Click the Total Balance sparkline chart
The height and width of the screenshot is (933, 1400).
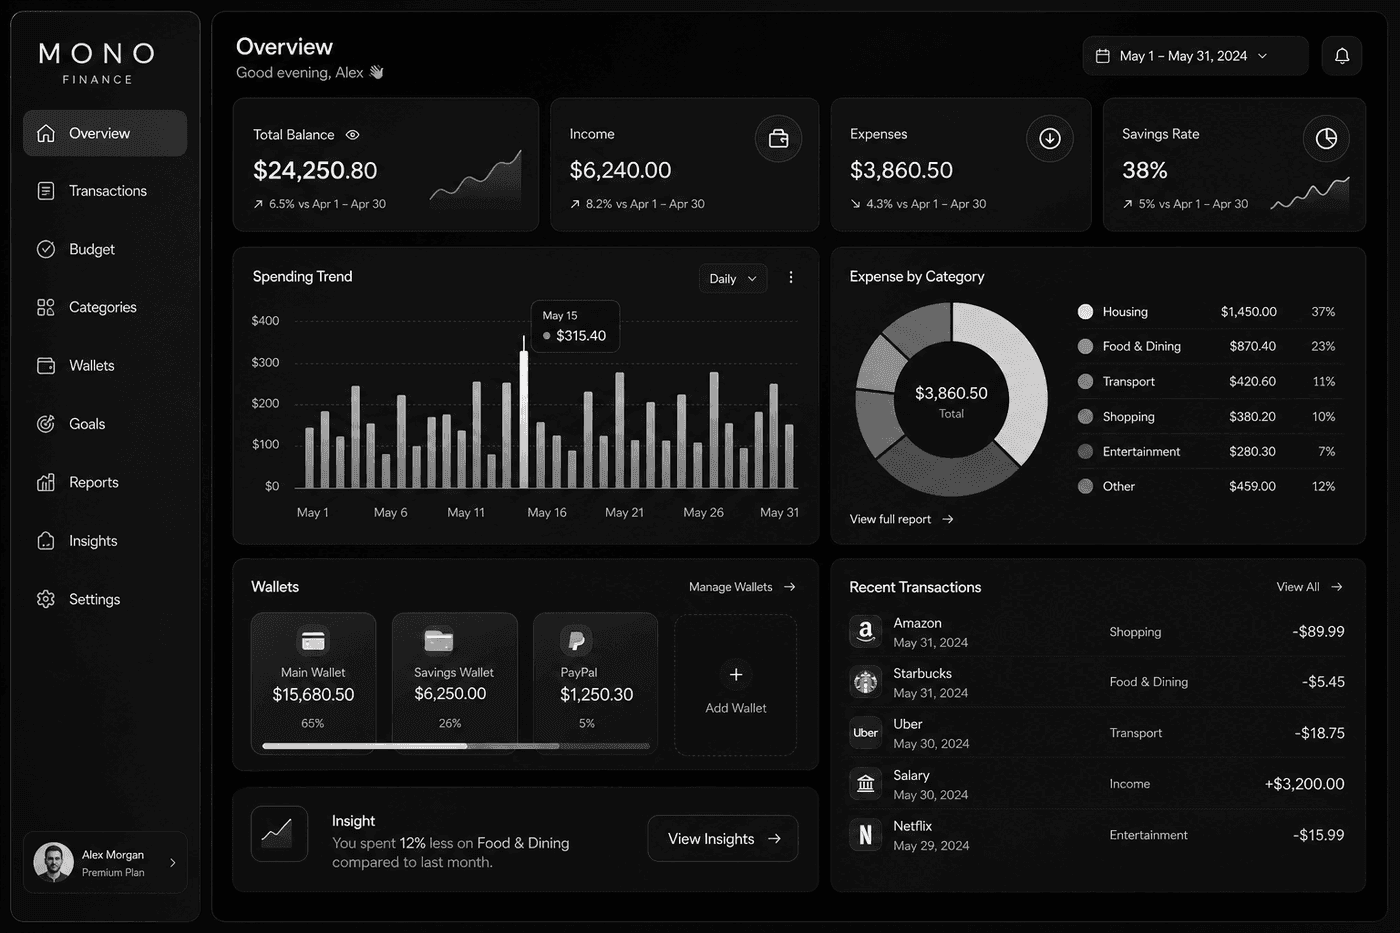476,177
